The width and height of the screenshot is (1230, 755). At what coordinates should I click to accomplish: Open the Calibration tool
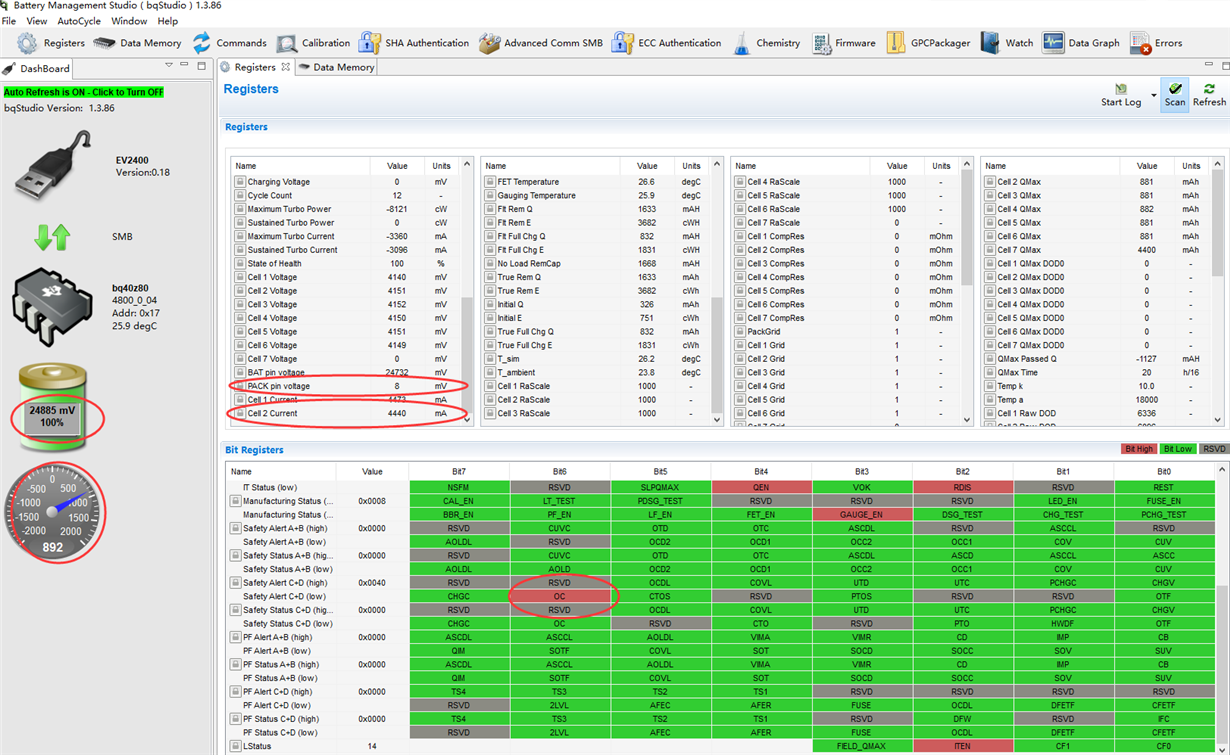point(313,43)
